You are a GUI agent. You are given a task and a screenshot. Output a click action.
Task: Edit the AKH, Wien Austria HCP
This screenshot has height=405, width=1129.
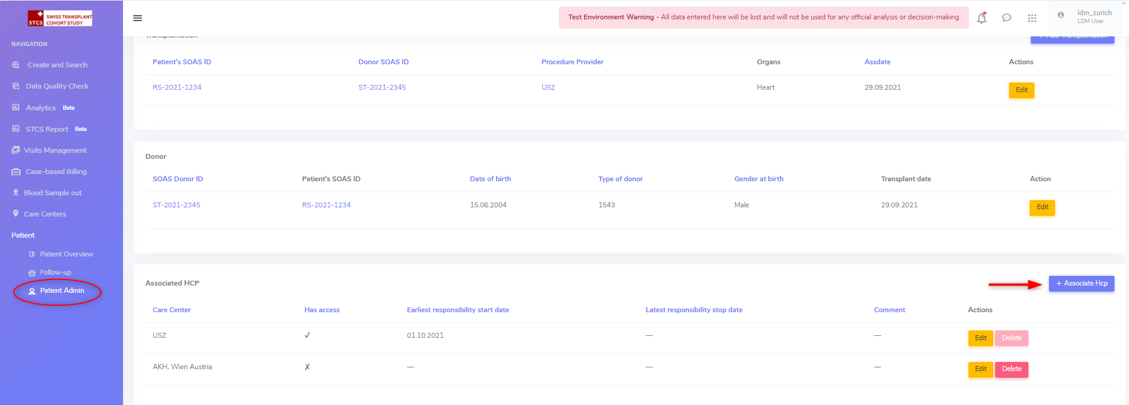(x=981, y=369)
